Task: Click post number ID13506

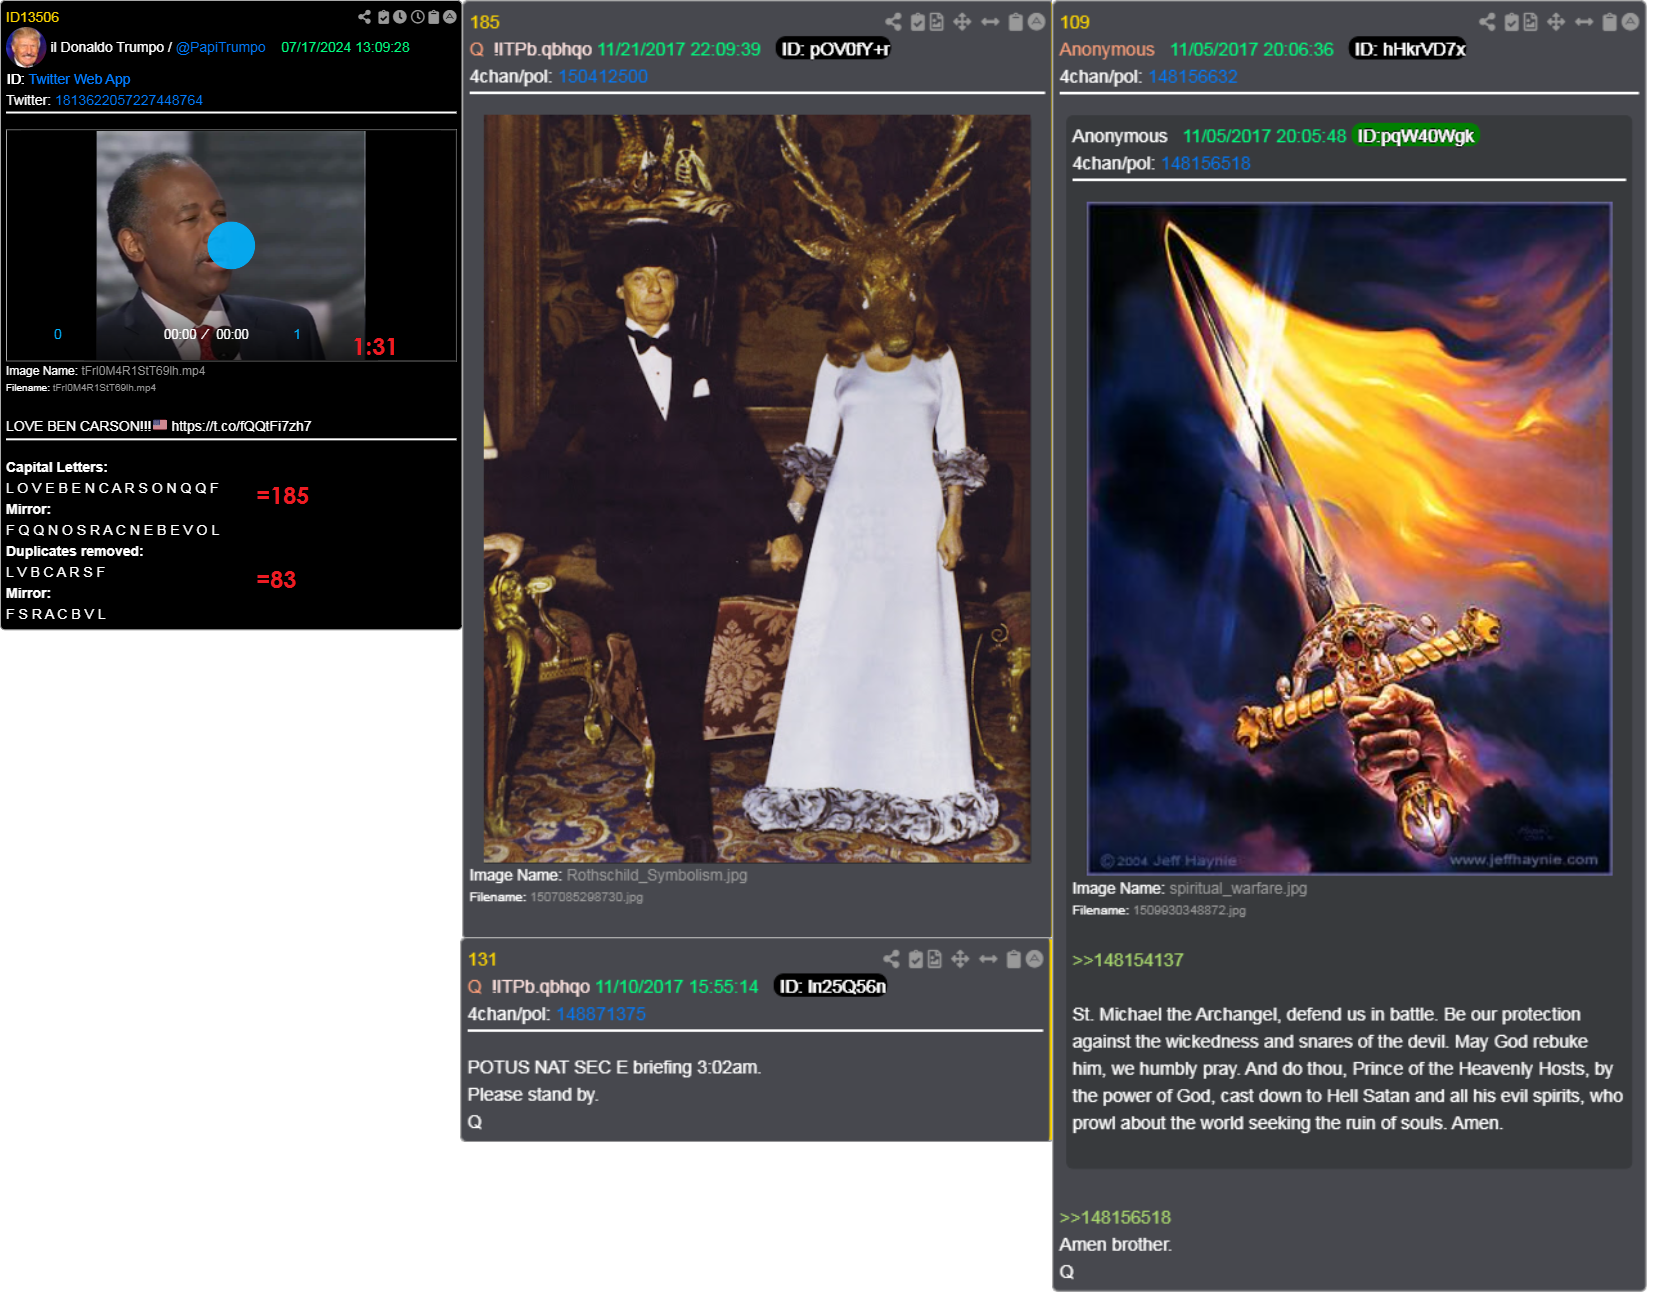Action: (x=32, y=17)
